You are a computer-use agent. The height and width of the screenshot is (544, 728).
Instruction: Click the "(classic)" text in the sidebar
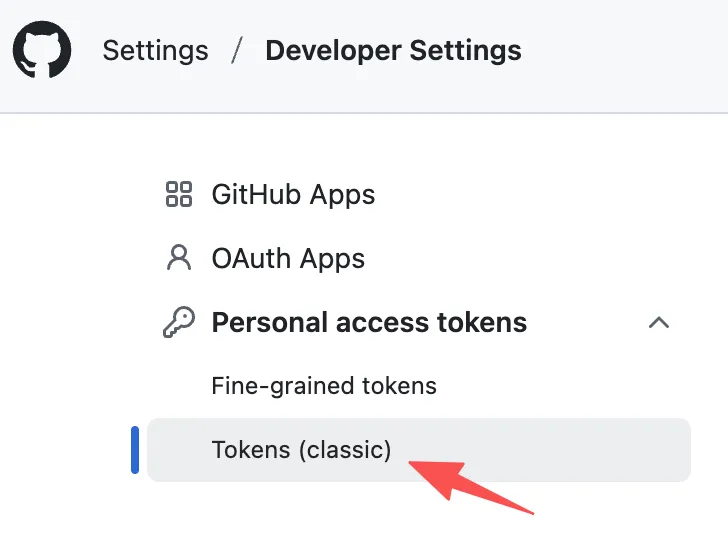pyautogui.click(x=344, y=449)
